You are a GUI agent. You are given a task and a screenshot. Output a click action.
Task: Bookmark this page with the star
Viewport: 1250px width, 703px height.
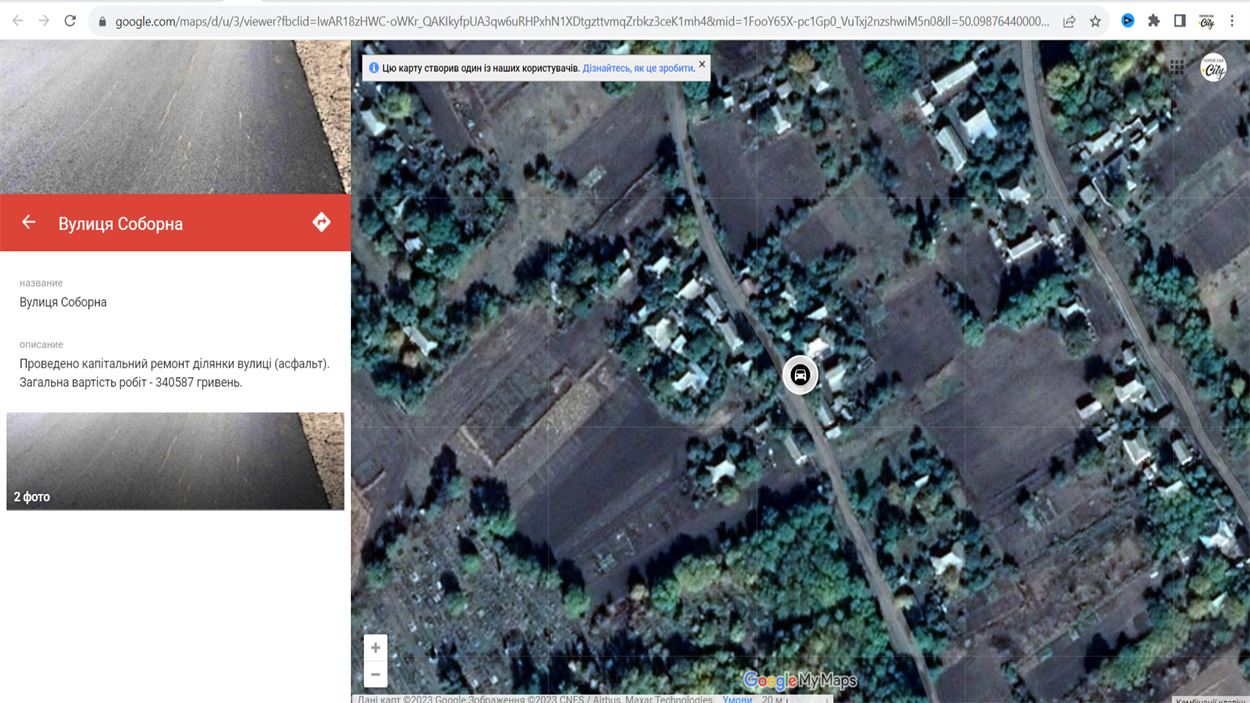tap(1096, 21)
